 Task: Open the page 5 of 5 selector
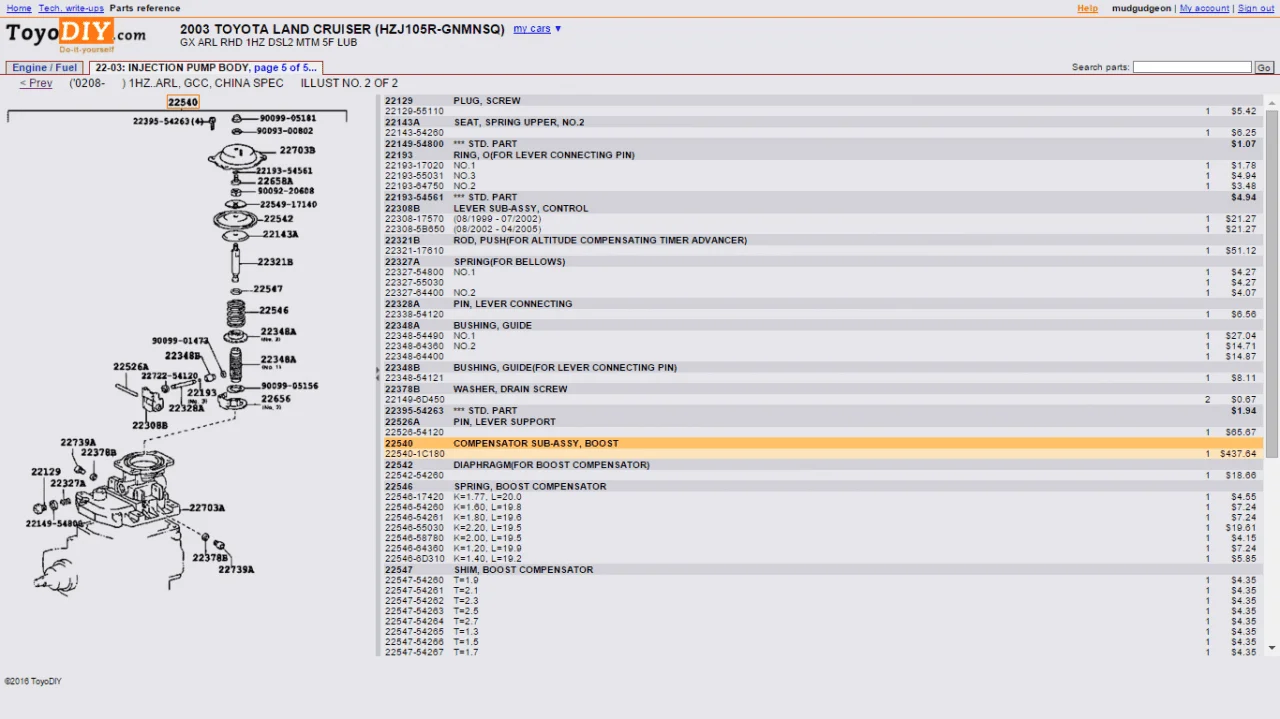coord(285,68)
